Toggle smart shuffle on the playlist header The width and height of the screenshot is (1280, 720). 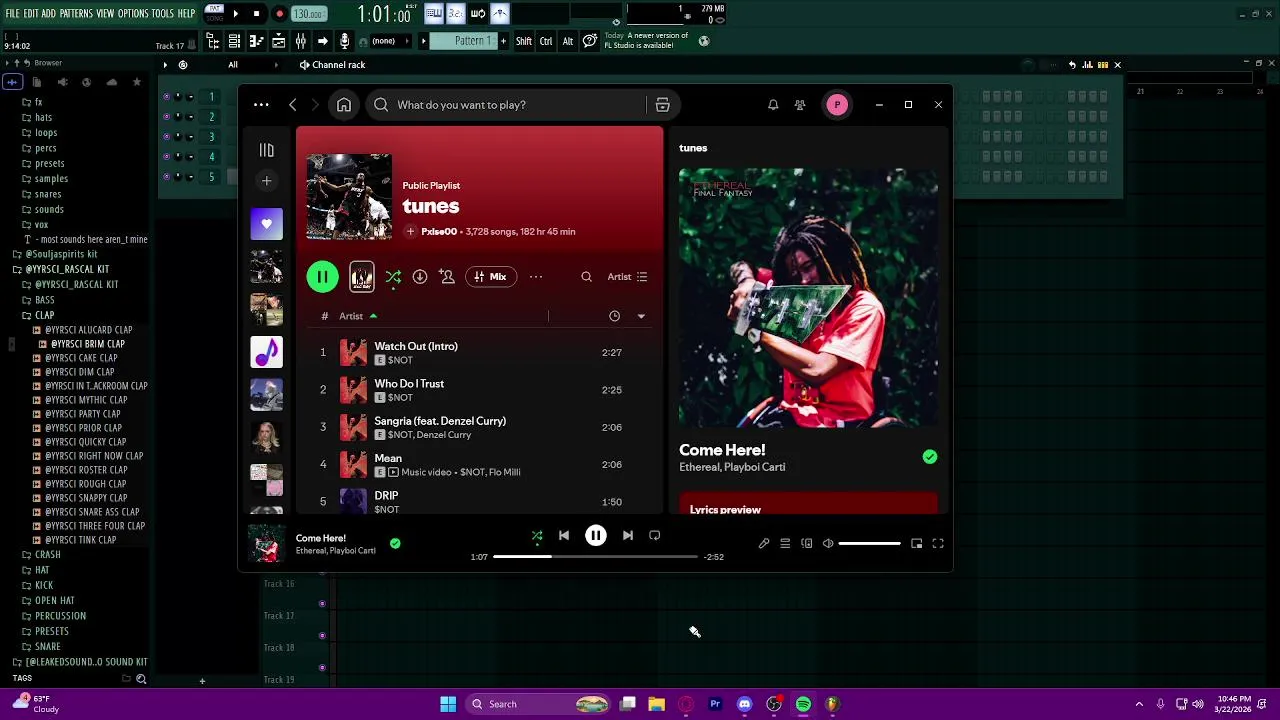tap(393, 277)
